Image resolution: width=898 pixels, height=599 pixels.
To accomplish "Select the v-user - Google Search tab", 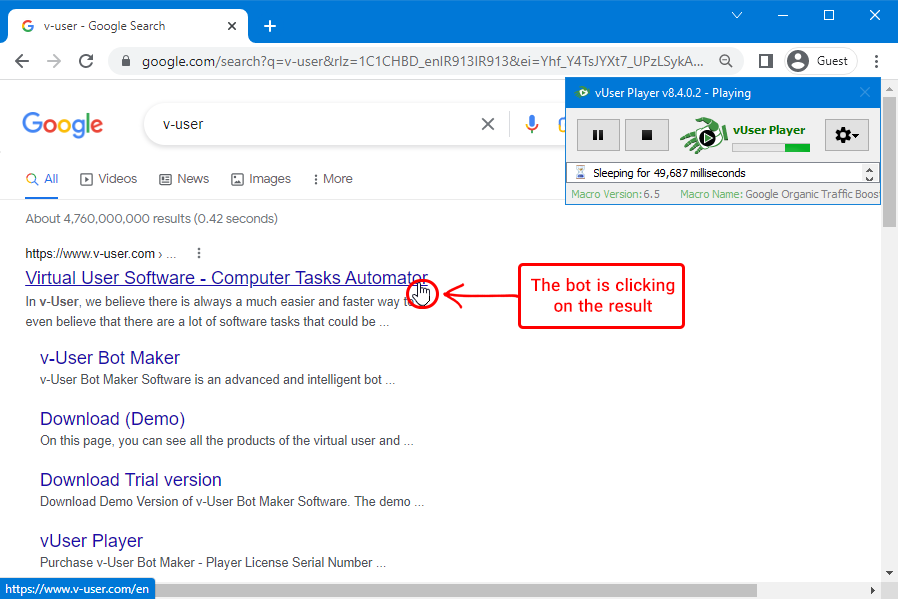I will click(x=128, y=26).
